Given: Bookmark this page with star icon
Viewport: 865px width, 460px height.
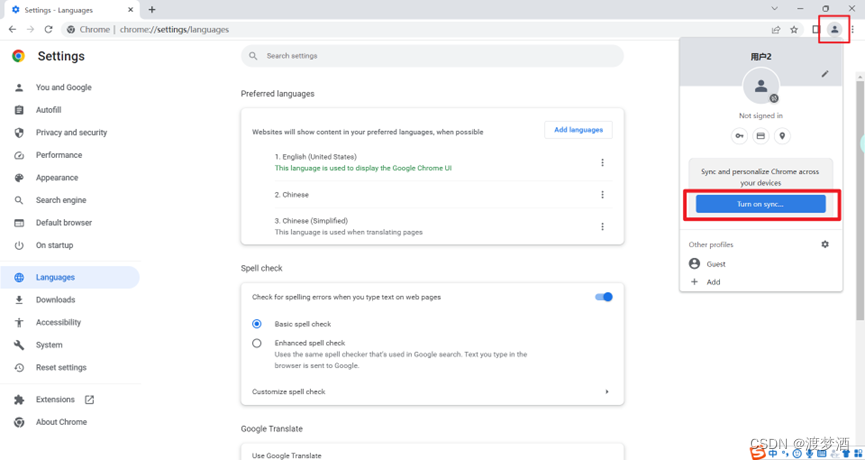Looking at the screenshot, I should click(x=794, y=30).
